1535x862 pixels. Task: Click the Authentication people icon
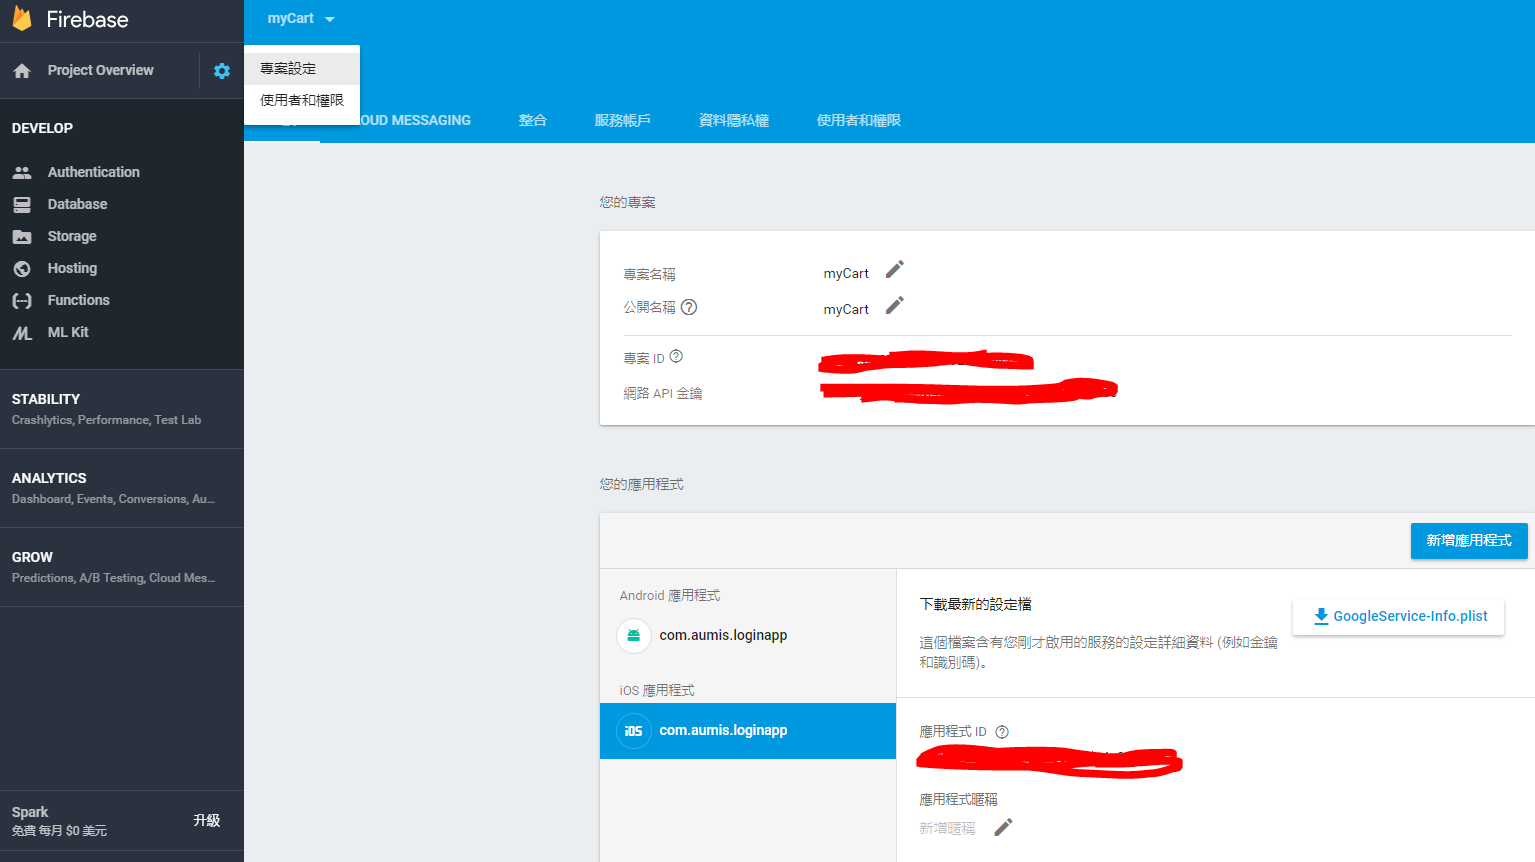[x=22, y=172]
